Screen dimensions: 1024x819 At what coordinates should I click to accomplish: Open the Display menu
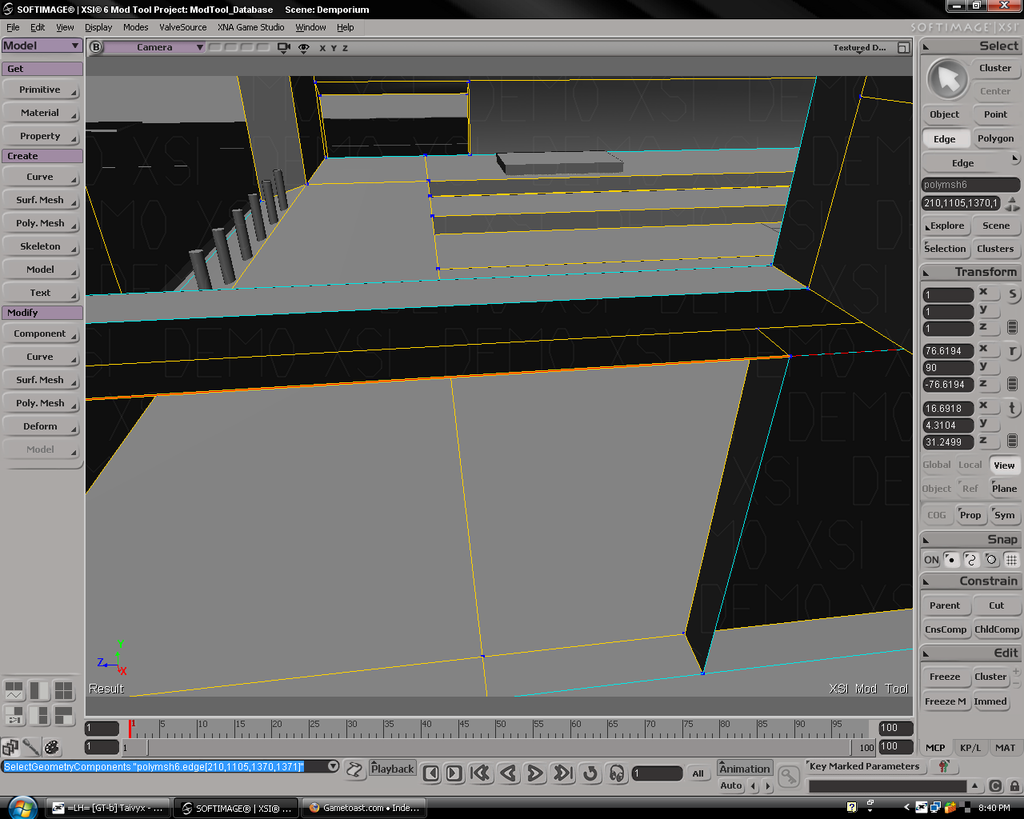(x=99, y=27)
